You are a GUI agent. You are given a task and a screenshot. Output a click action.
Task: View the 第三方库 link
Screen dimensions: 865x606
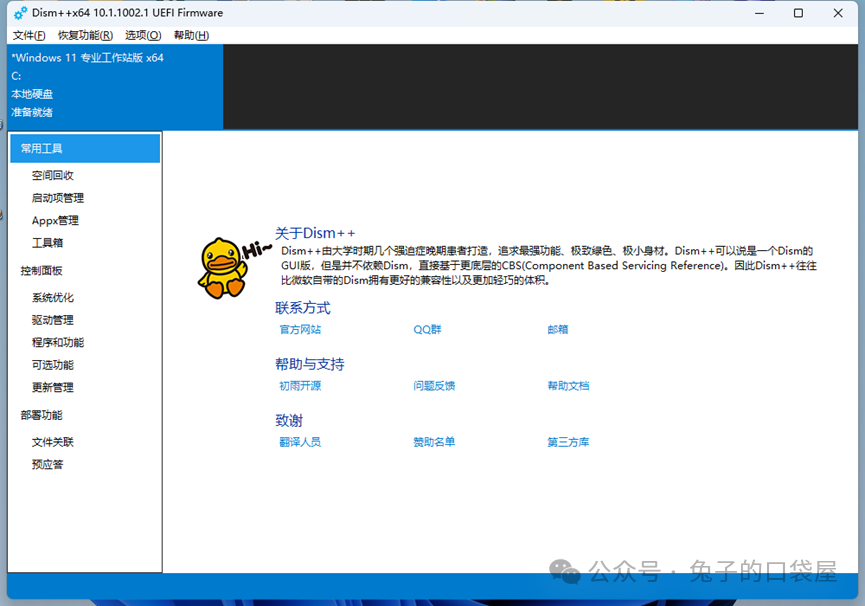click(568, 442)
